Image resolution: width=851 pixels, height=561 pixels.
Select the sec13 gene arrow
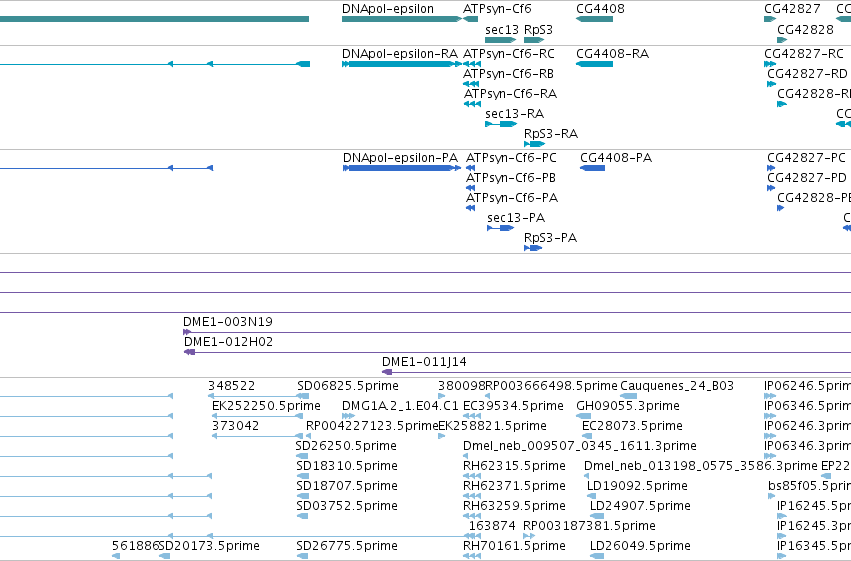[500, 40]
